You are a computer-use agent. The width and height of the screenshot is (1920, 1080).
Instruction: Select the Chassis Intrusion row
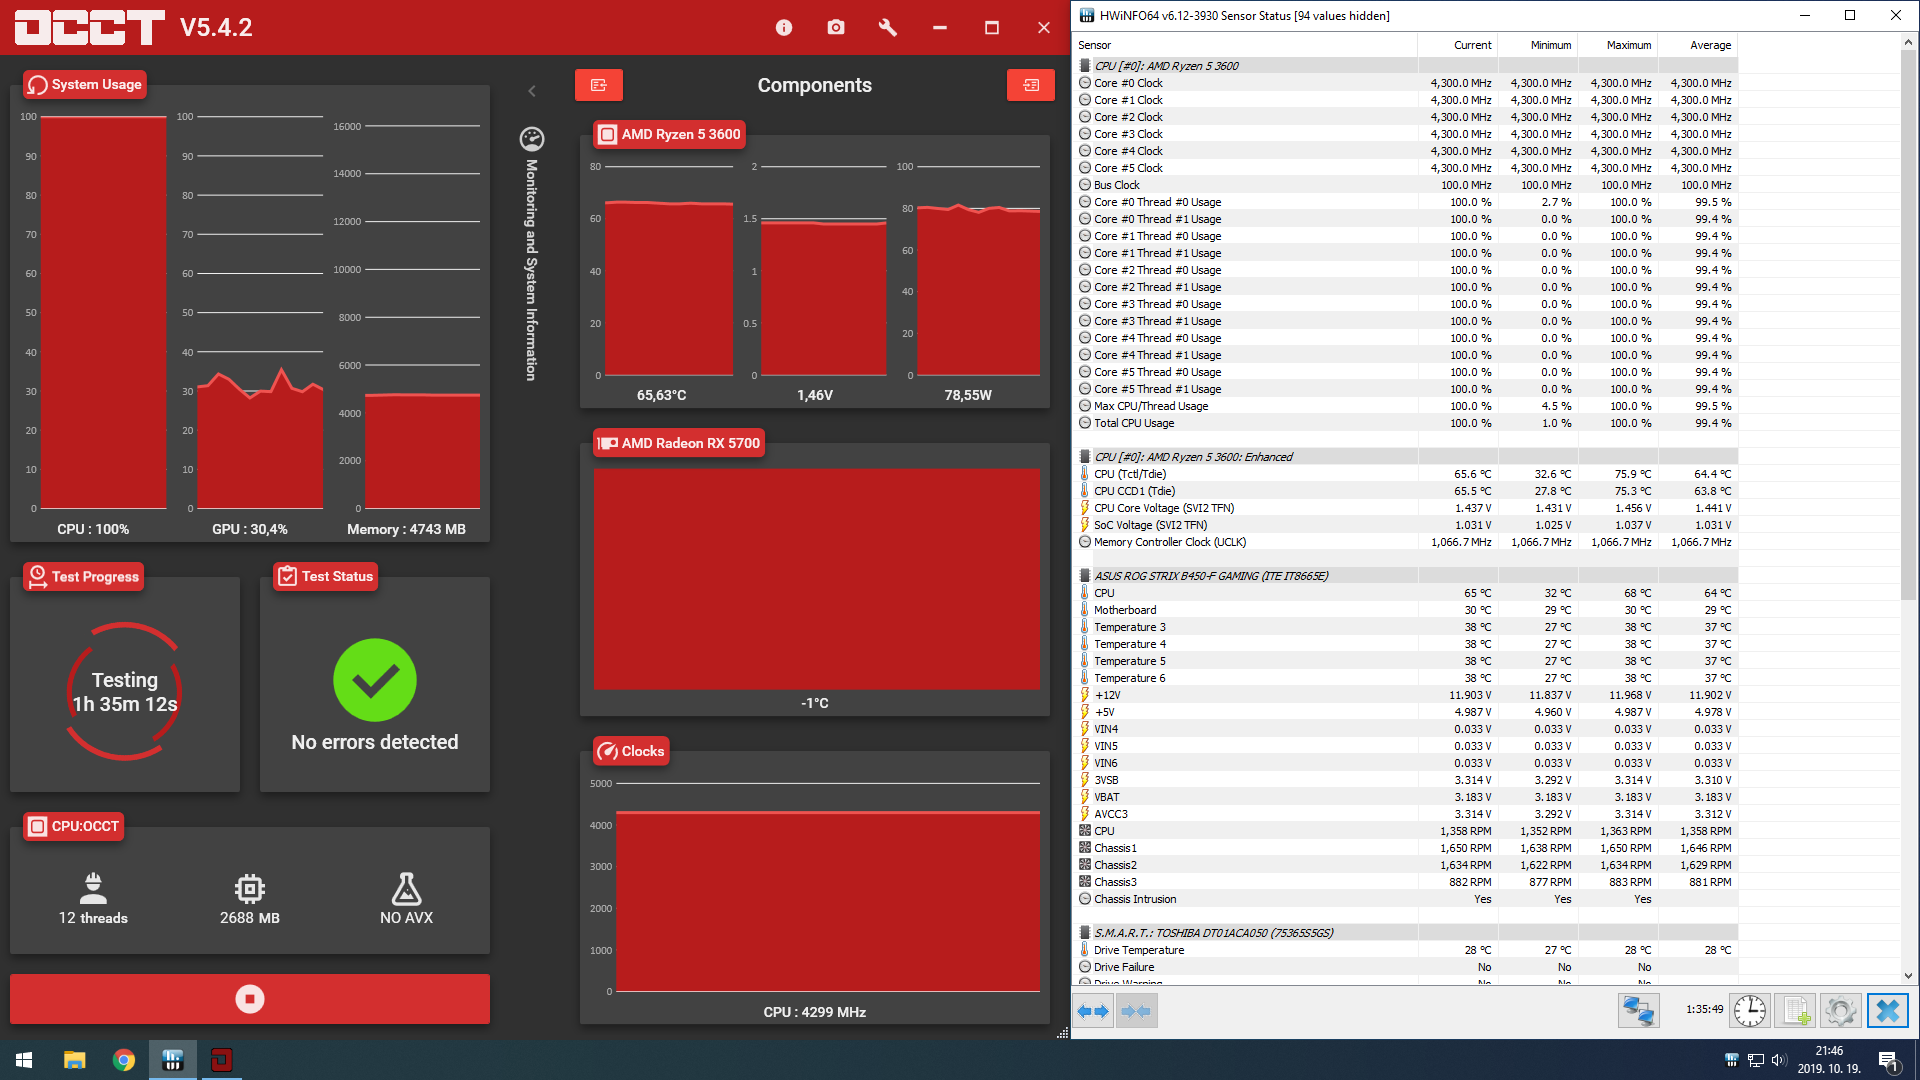tap(1405, 899)
